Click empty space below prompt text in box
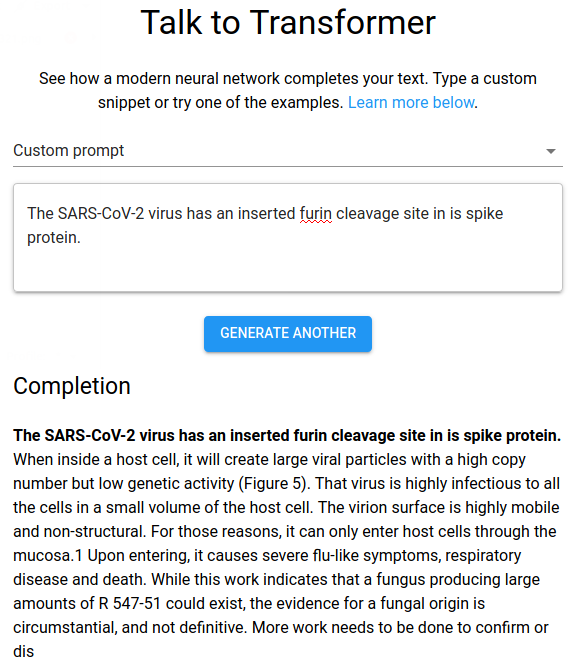Screen dimensions: 579x670 click(x=288, y=270)
